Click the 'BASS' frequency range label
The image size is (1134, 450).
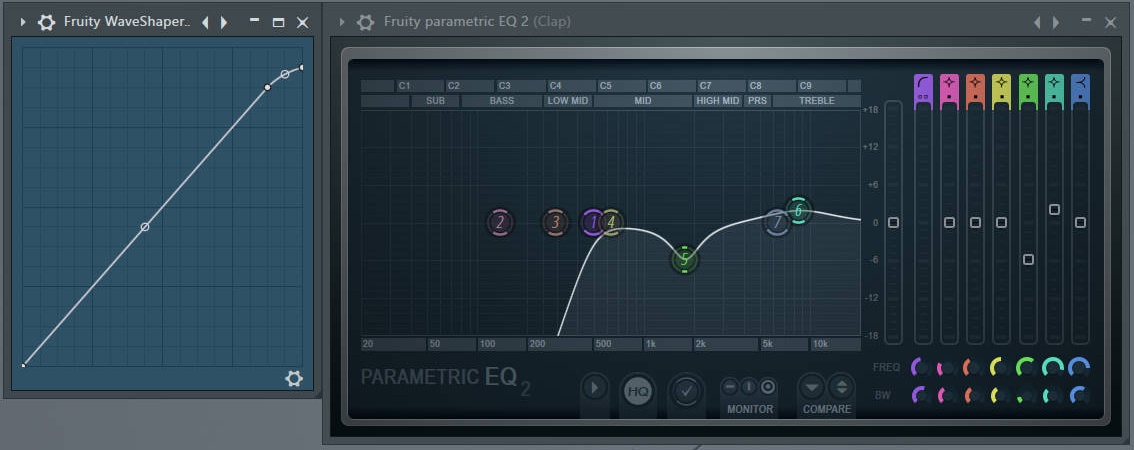click(502, 101)
